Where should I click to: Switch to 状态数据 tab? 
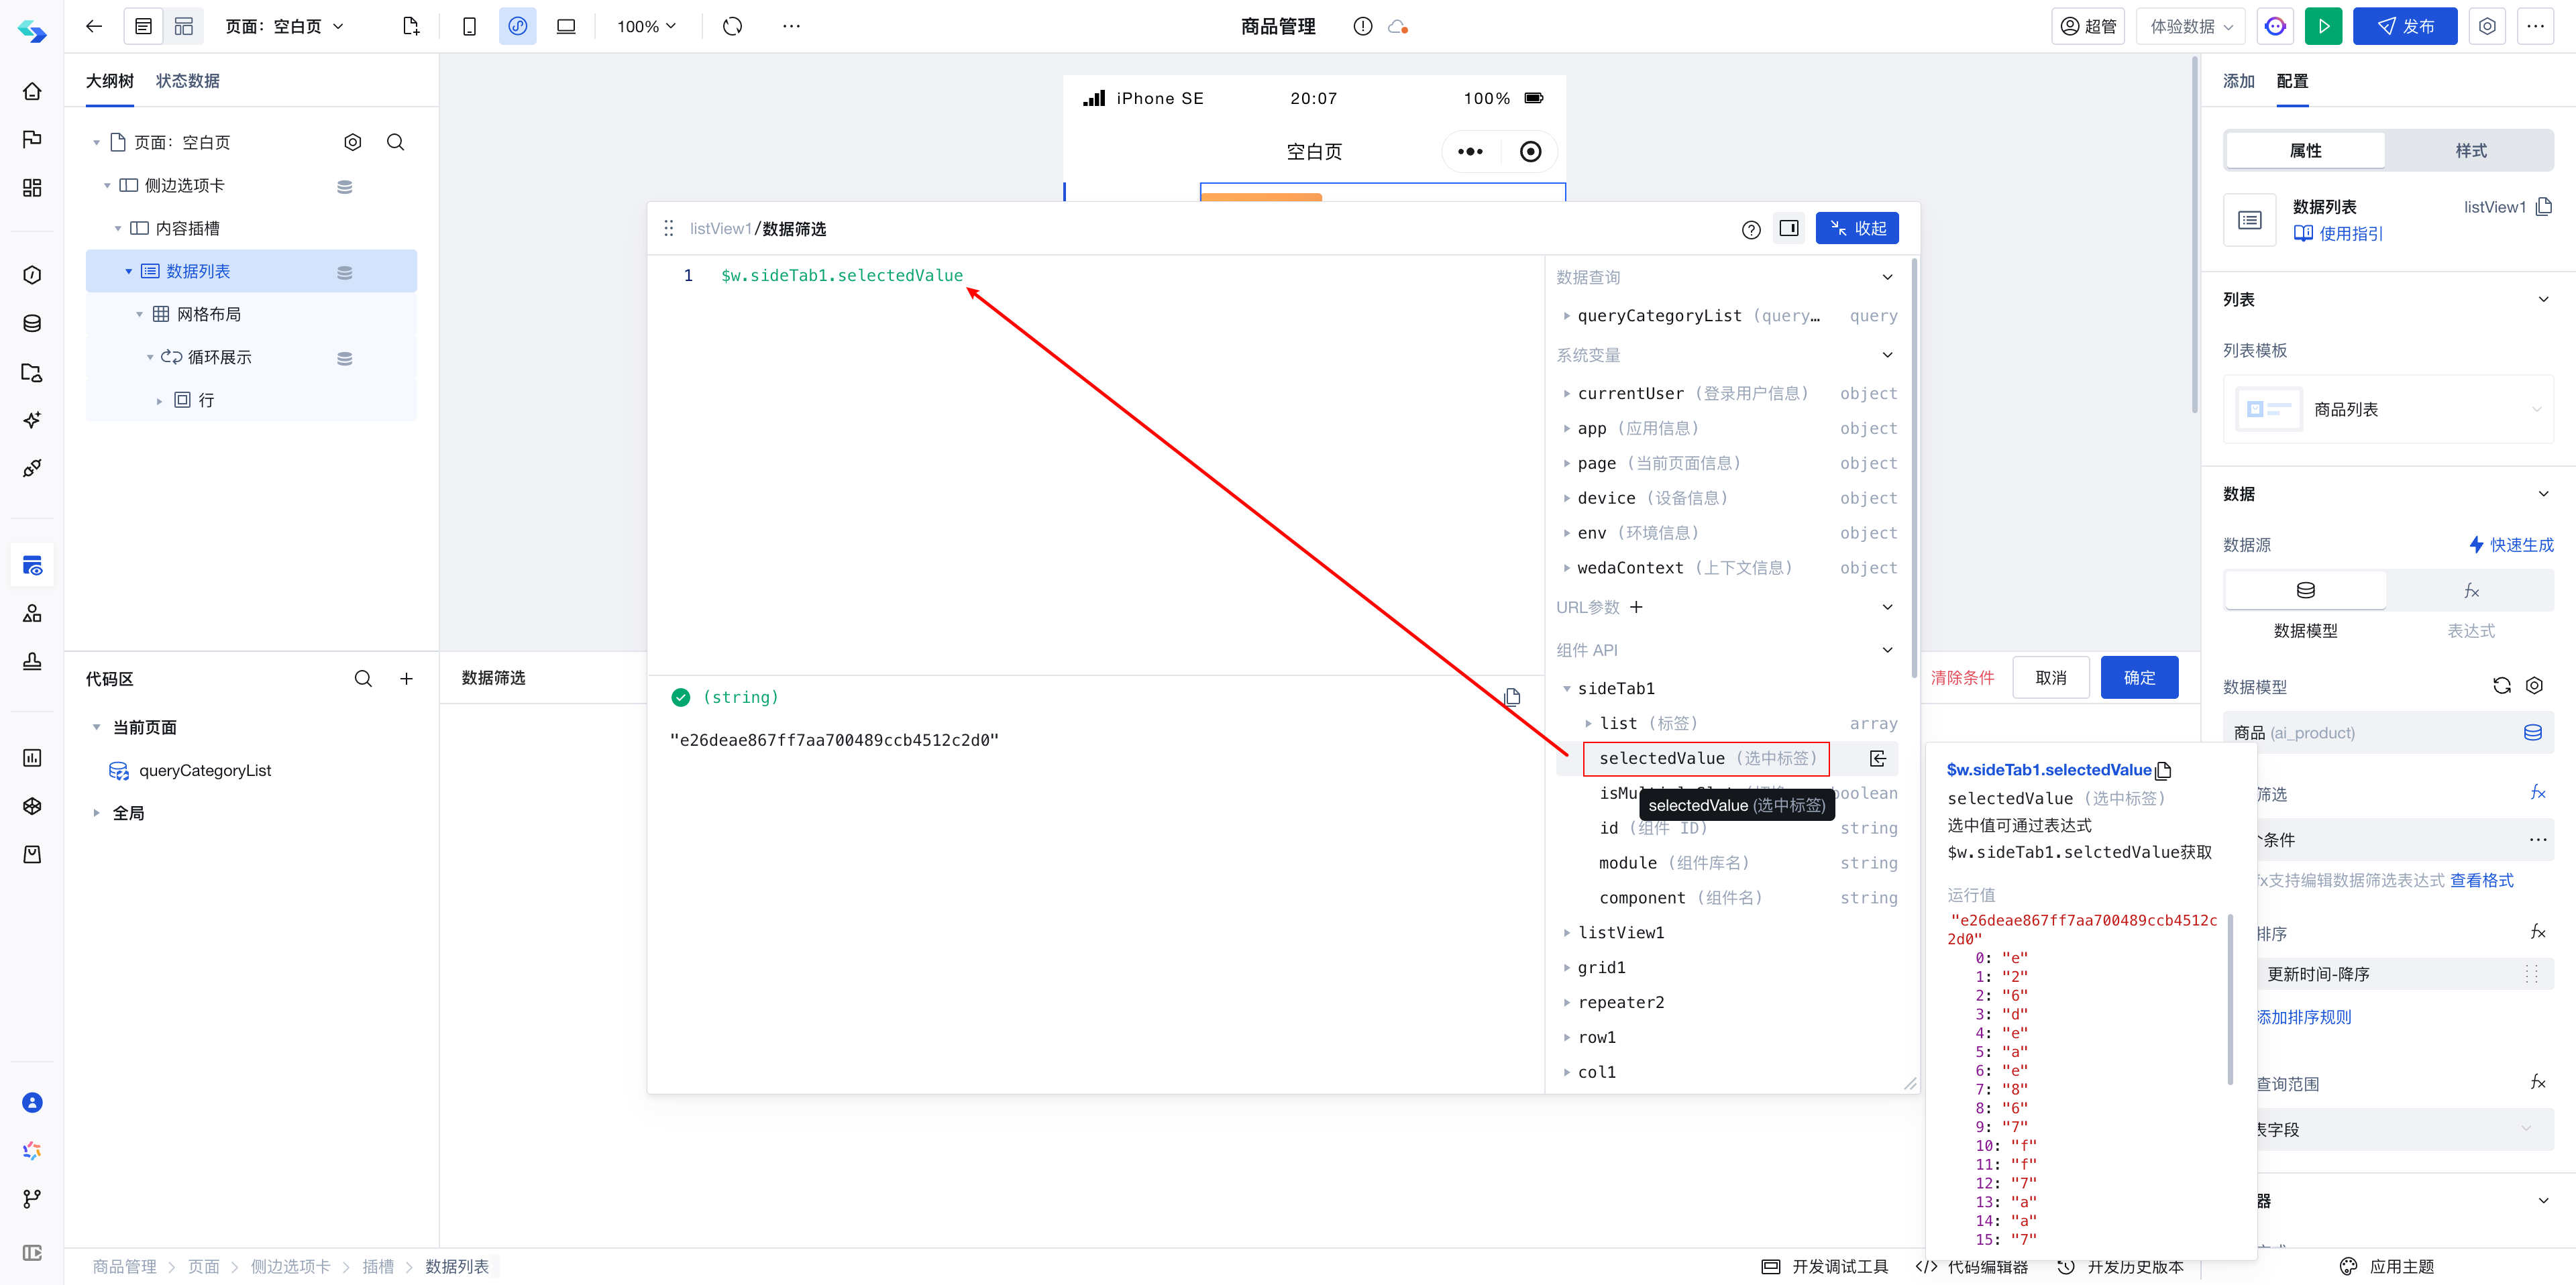point(187,81)
